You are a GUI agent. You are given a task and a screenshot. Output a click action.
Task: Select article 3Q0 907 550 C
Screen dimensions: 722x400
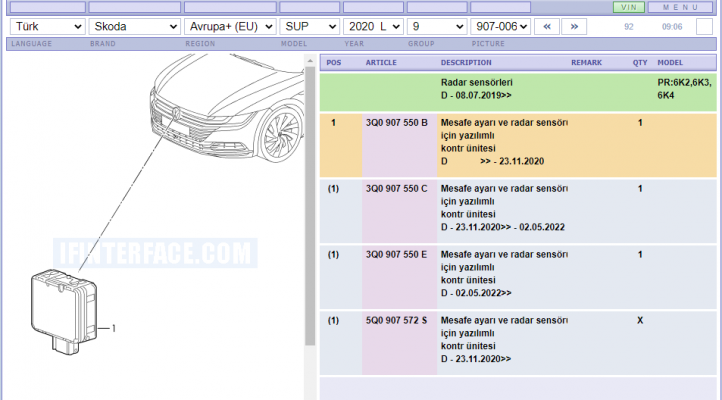(396, 189)
